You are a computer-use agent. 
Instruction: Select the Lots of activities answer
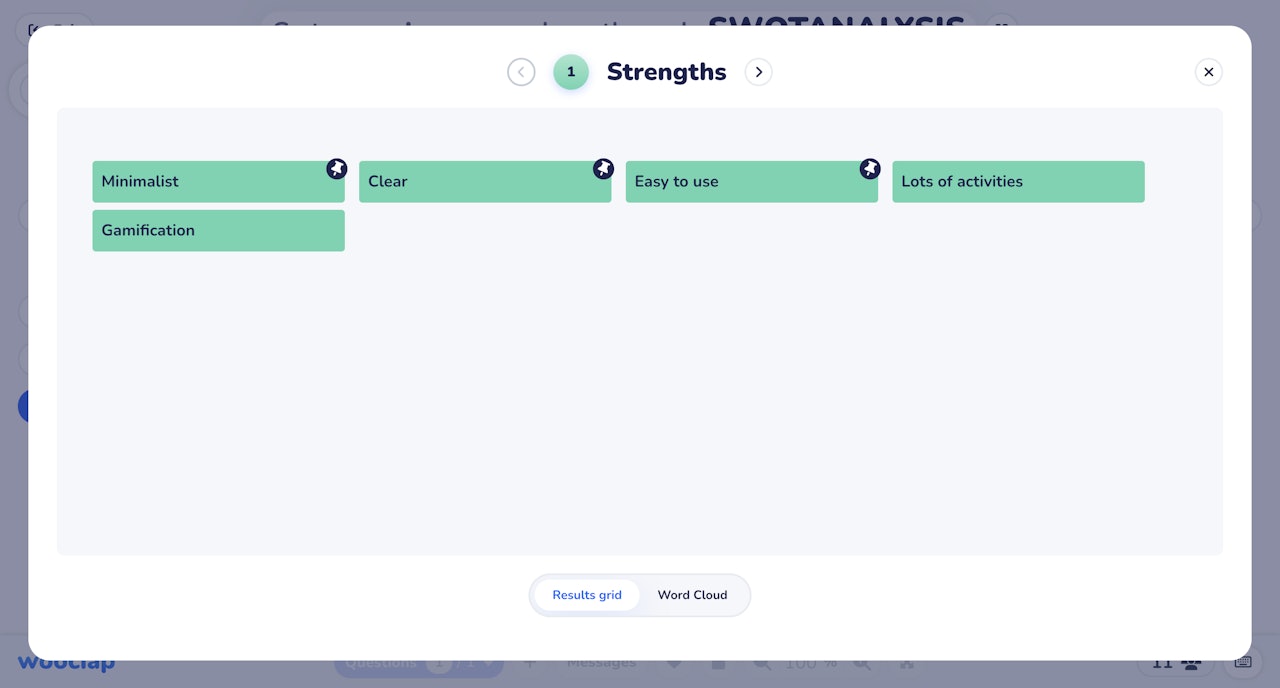pos(1018,182)
